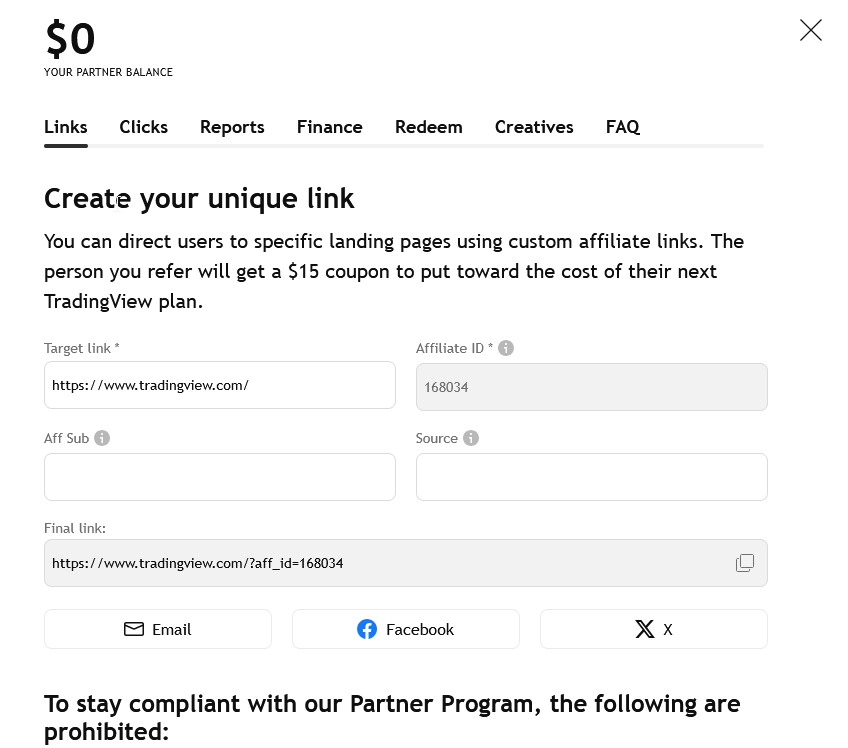Show info tooltip for Source
The width and height of the screenshot is (848, 748).
point(471,438)
